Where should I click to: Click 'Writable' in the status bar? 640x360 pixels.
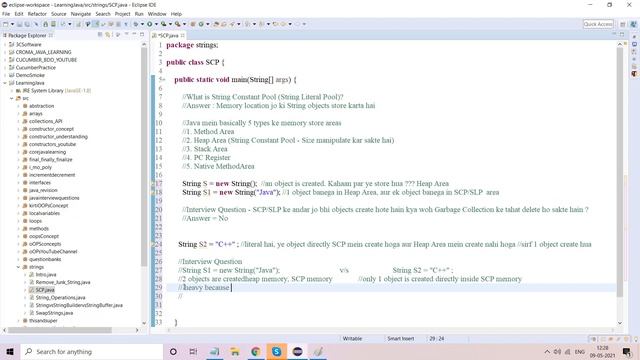coord(352,339)
